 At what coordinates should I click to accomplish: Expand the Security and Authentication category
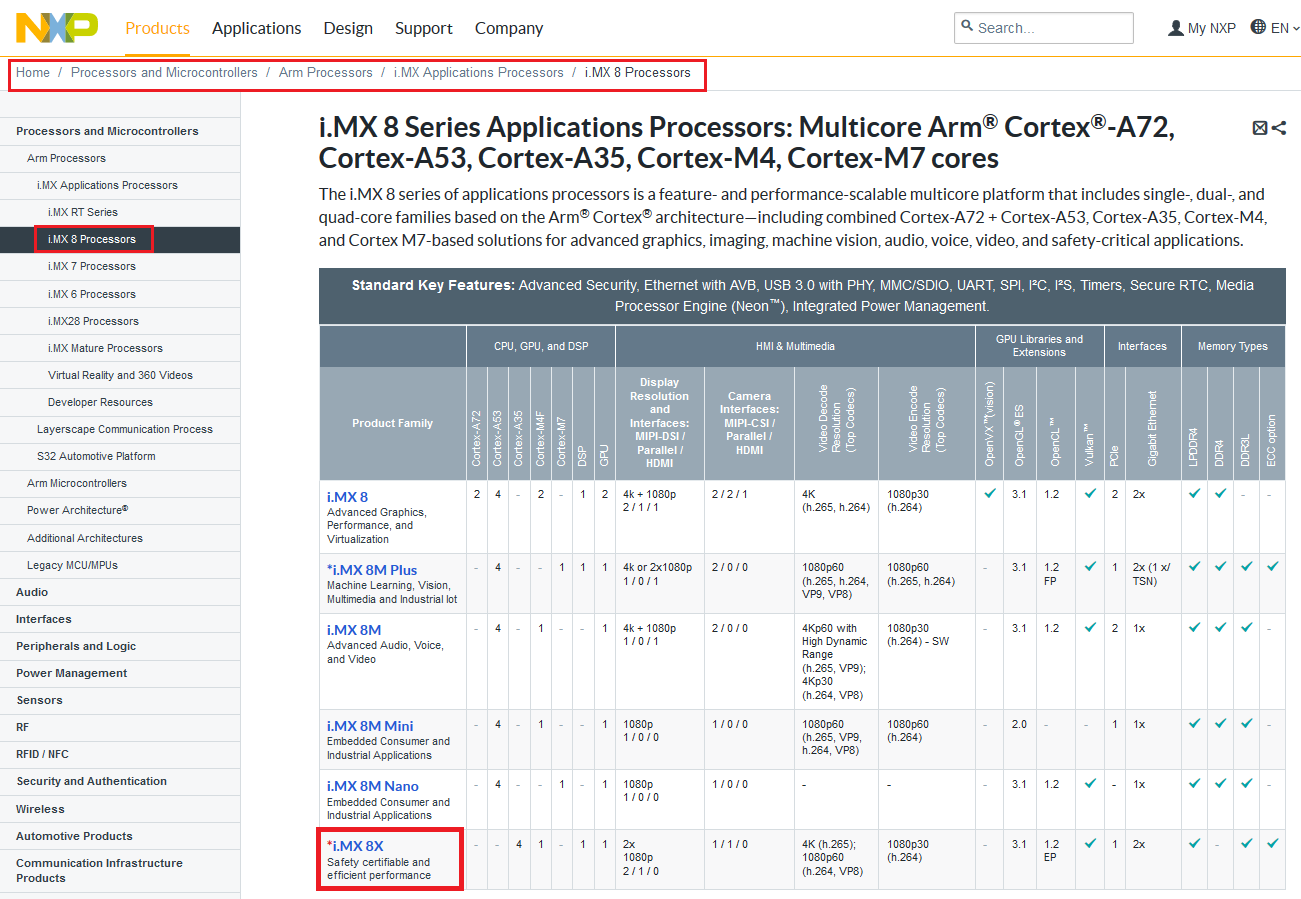pyautogui.click(x=91, y=781)
